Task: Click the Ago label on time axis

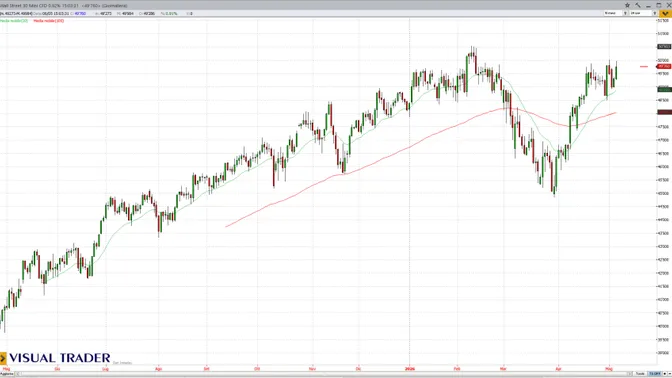Action: [159, 369]
